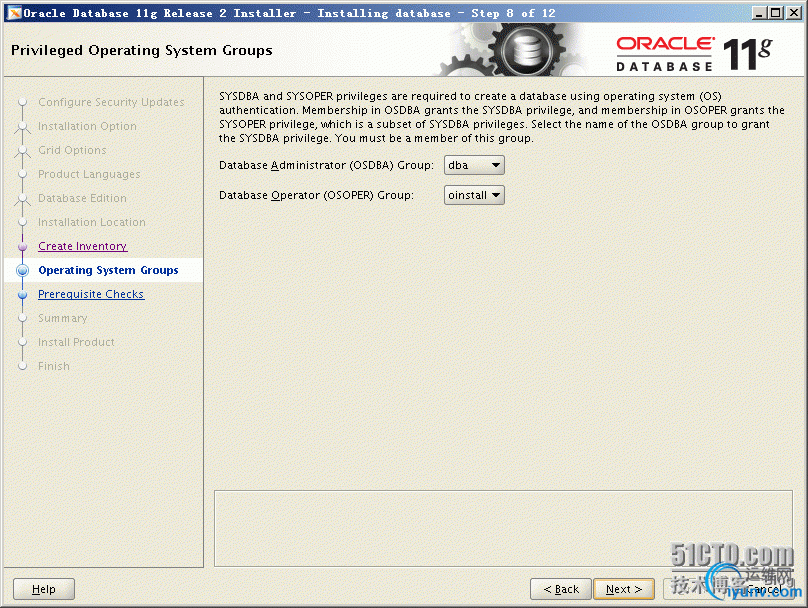Click the Privileged Operating System Groups heading

pyautogui.click(x=142, y=50)
